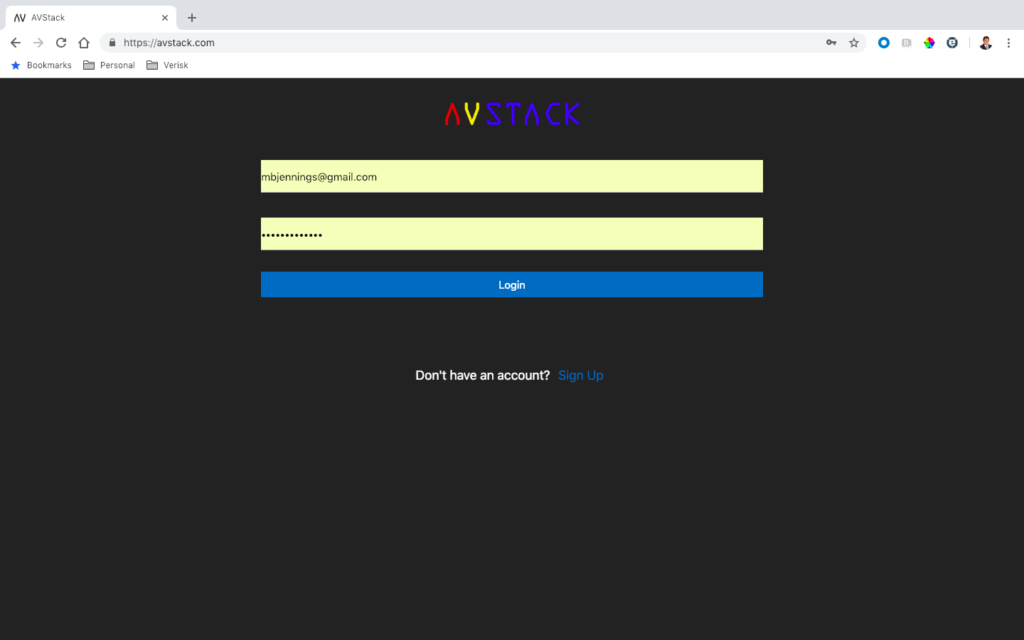
Task: Click the AVSTACK logo
Action: 512,114
